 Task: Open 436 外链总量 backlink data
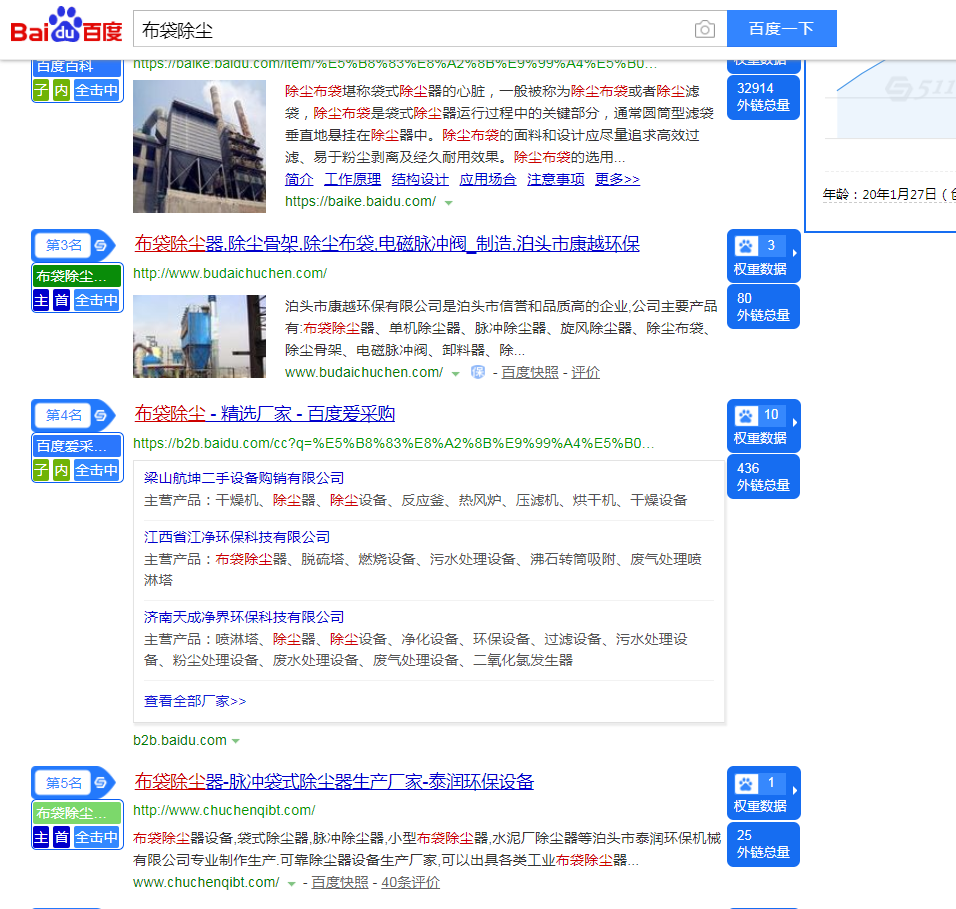pyautogui.click(x=763, y=477)
